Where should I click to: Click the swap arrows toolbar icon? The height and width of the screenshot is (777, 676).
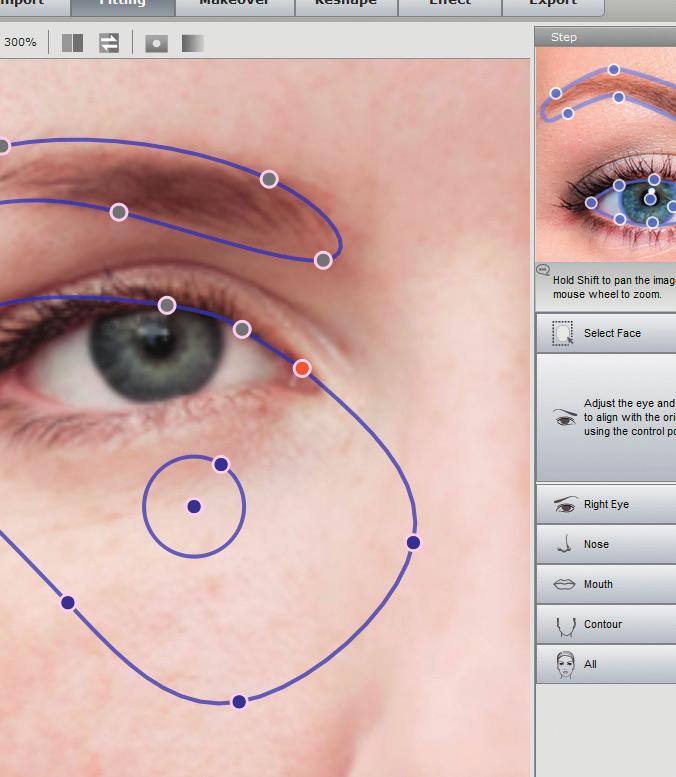pyautogui.click(x=109, y=43)
